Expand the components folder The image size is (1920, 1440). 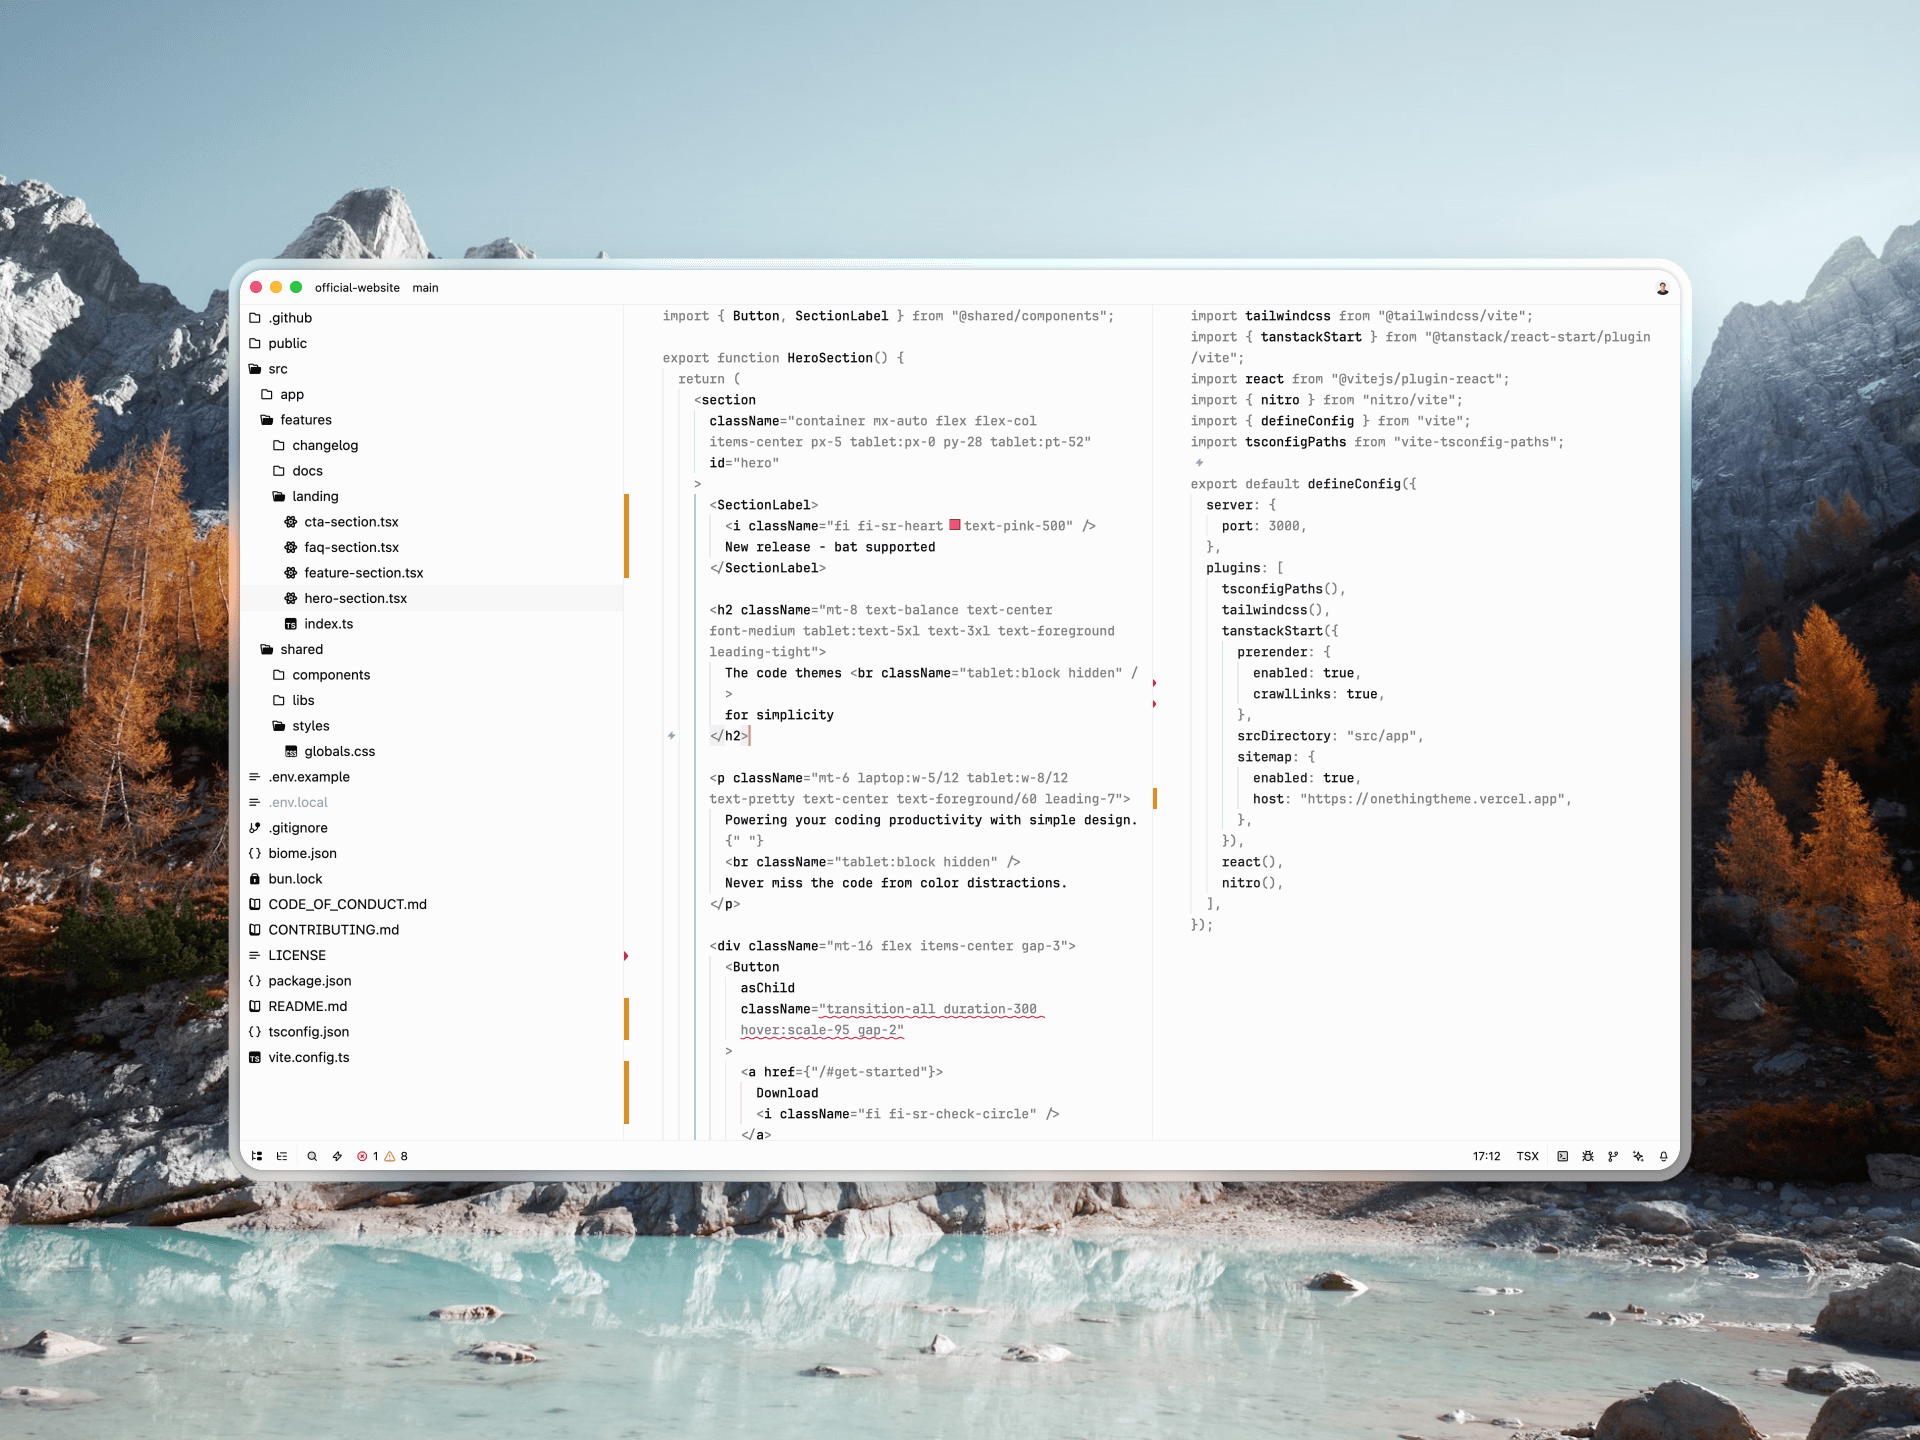(x=330, y=675)
